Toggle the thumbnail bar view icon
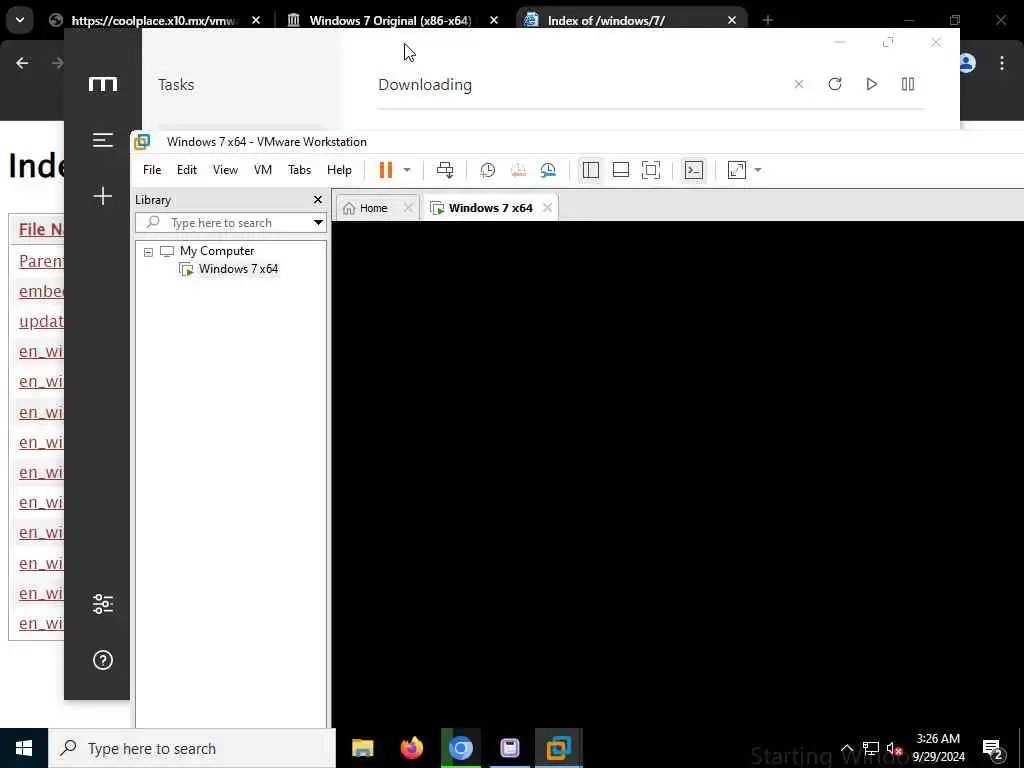 (x=620, y=170)
